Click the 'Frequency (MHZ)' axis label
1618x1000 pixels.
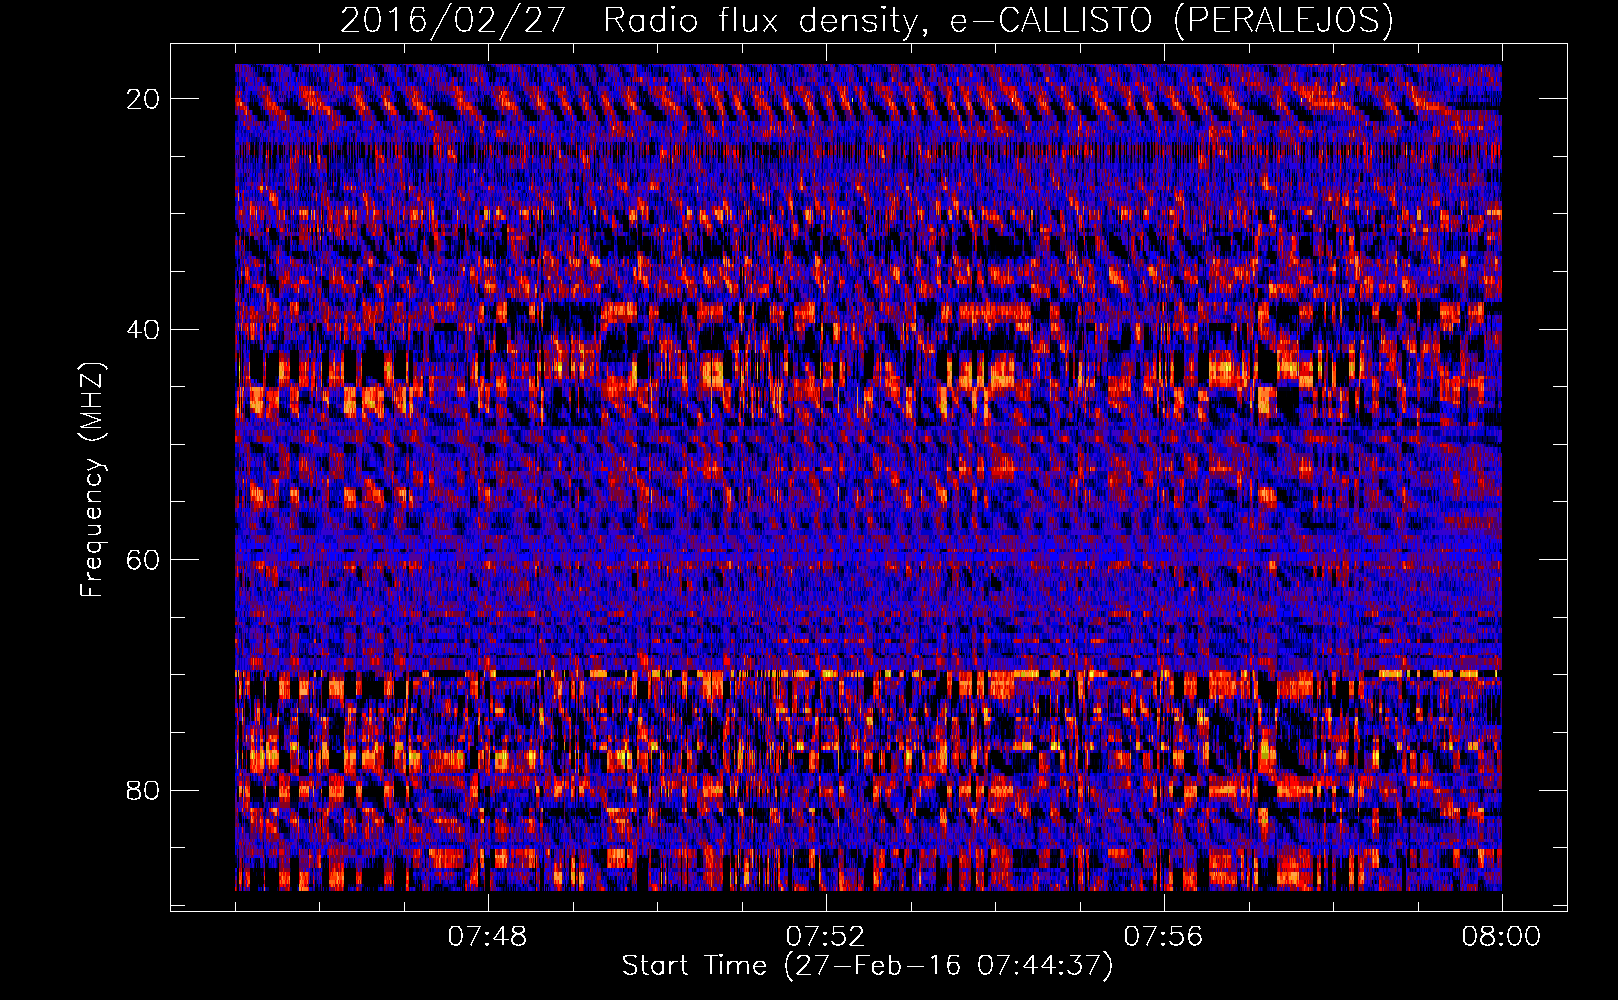[x=92, y=480]
